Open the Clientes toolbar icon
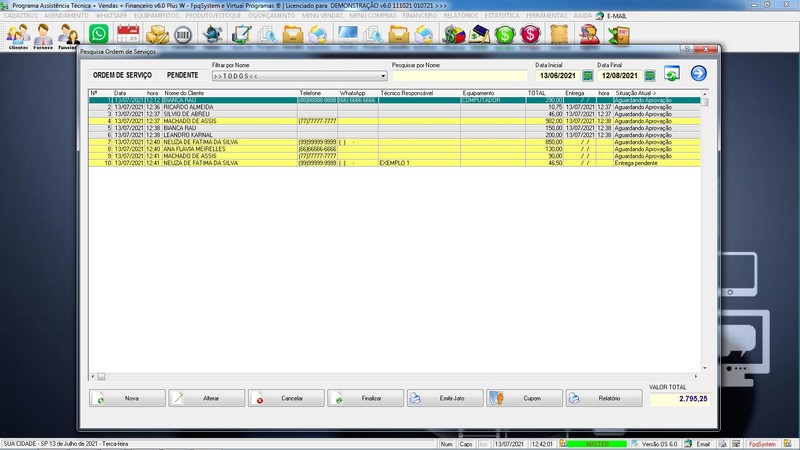 [x=18, y=36]
